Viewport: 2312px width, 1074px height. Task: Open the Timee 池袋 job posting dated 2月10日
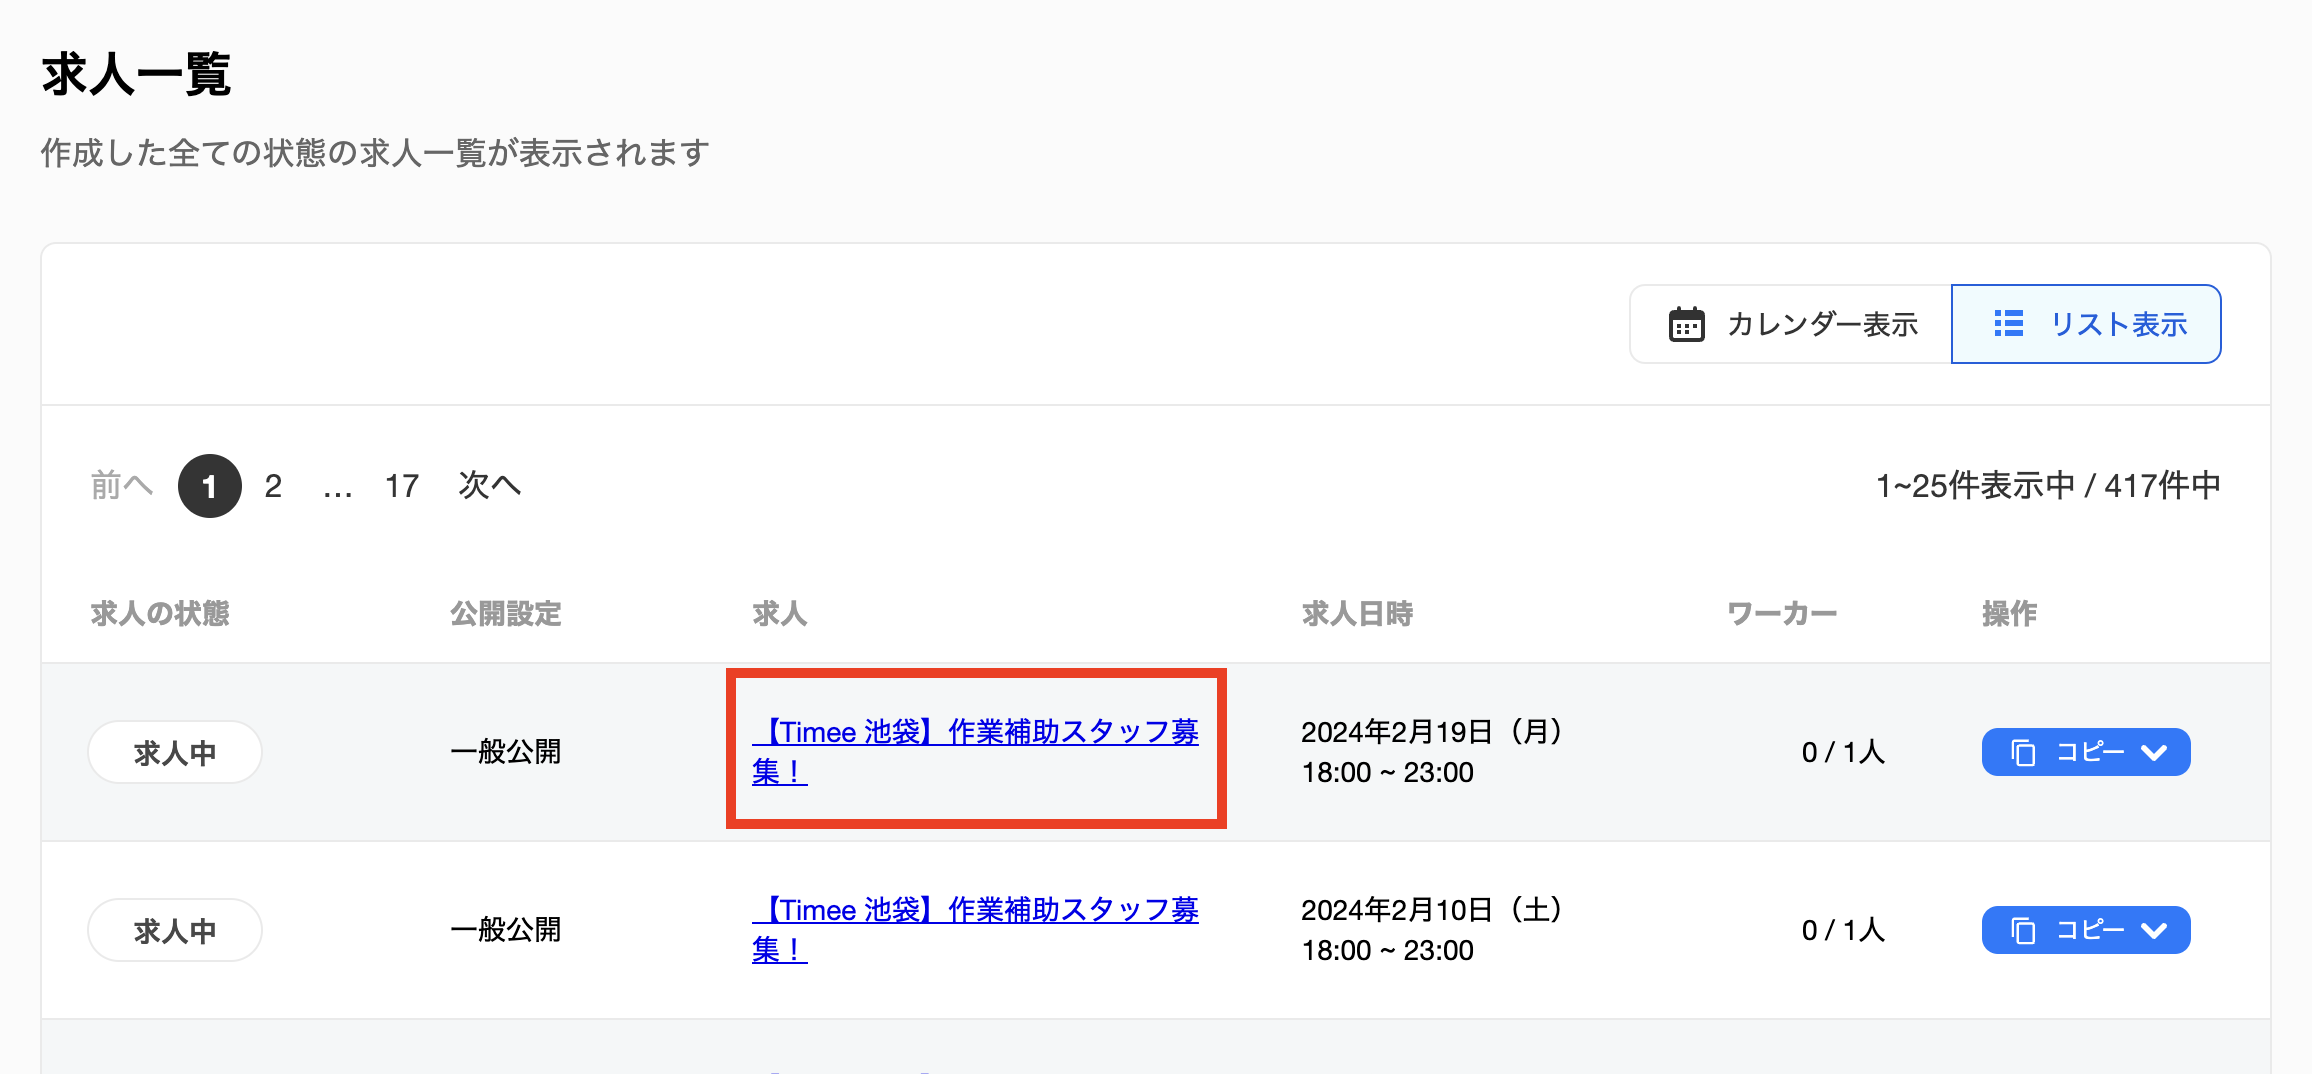tap(975, 929)
